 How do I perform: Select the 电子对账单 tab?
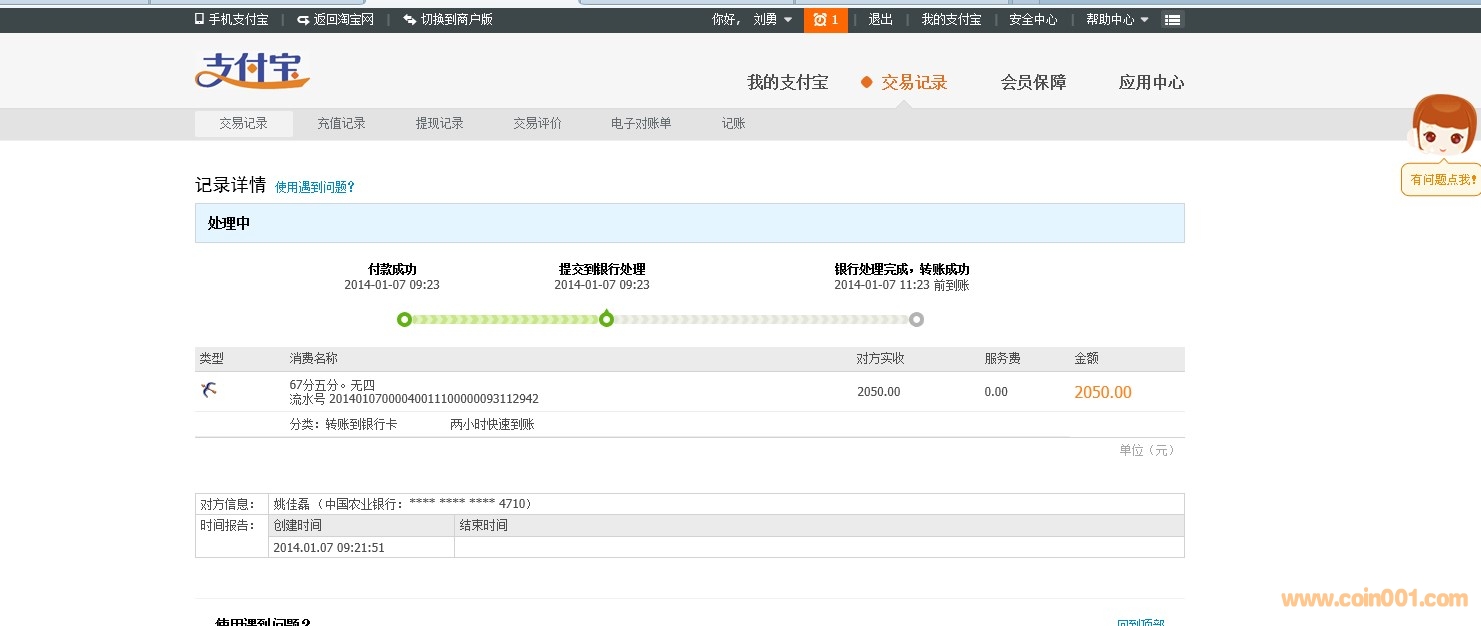click(x=641, y=124)
